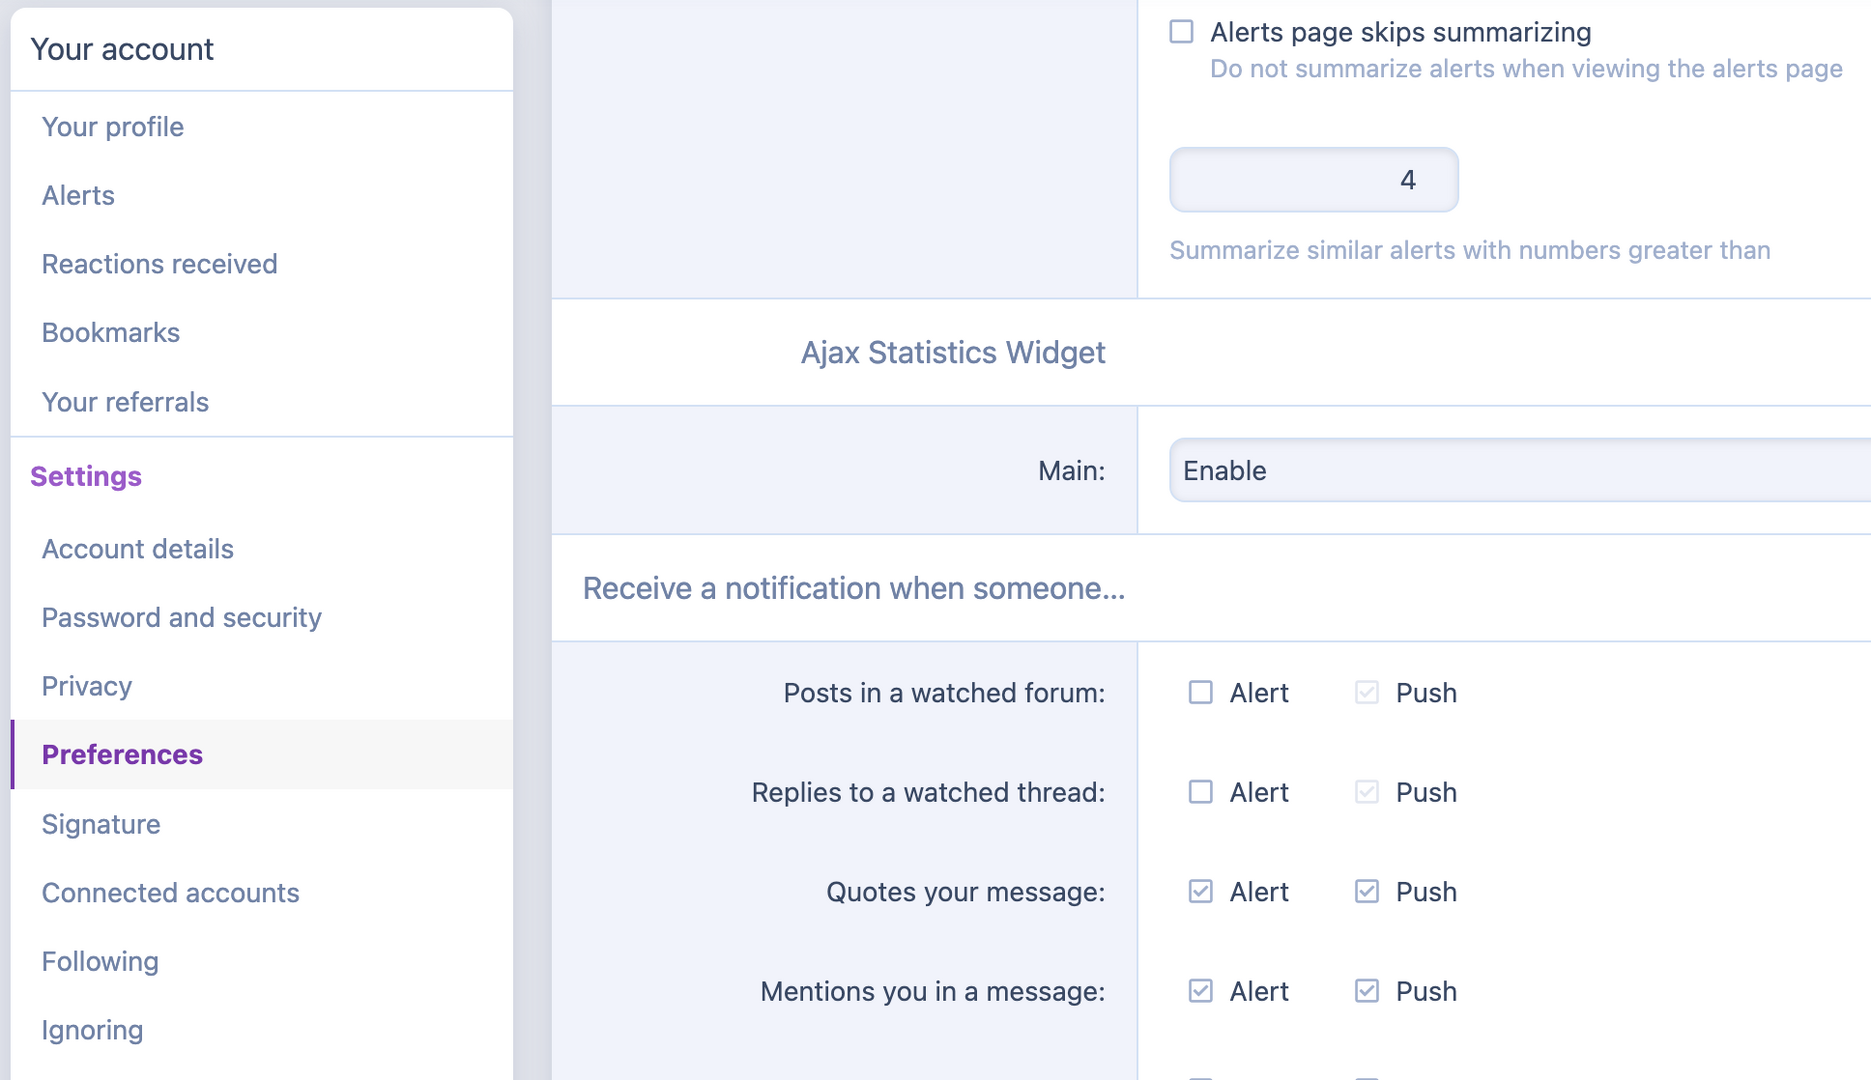
Task: Click the summarize alerts number field
Action: point(1313,180)
